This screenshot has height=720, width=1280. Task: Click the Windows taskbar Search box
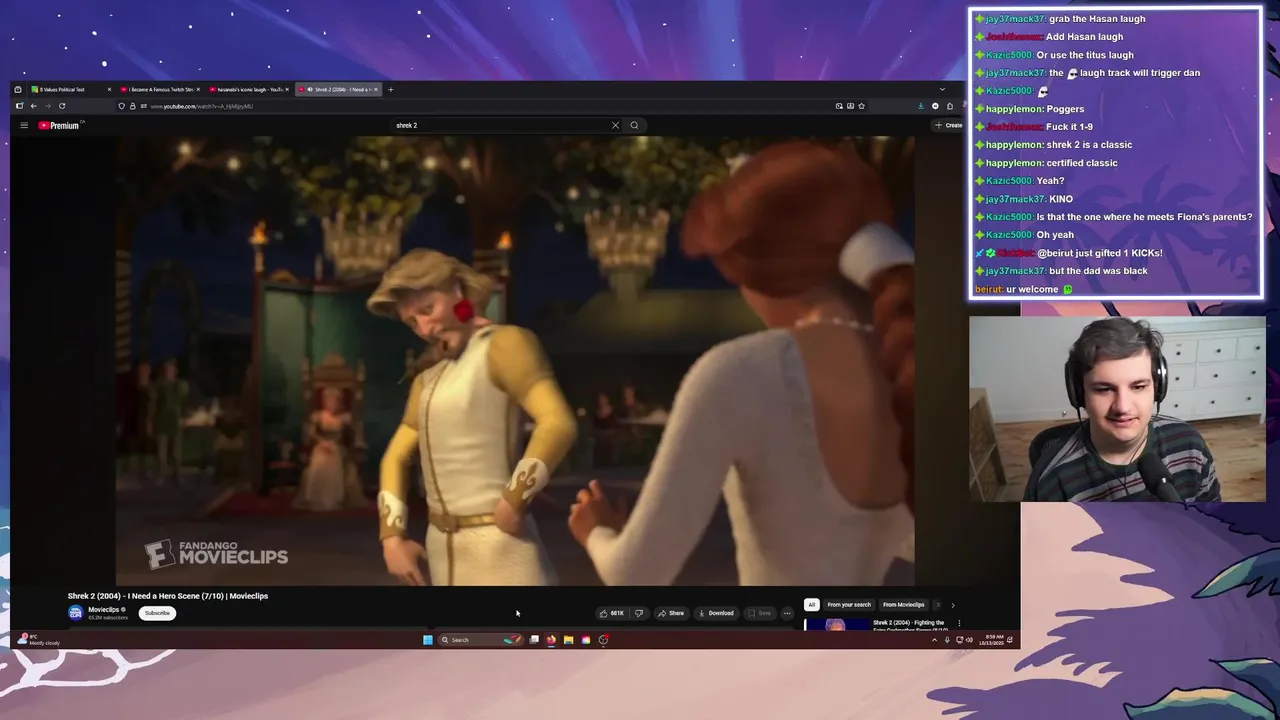click(480, 640)
